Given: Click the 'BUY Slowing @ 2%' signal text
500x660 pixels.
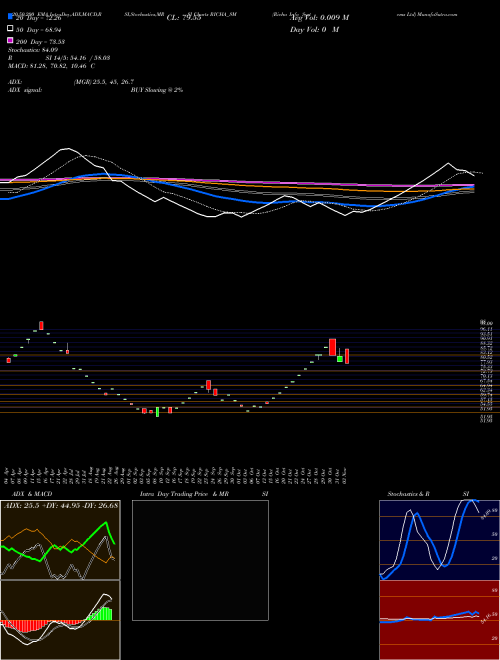Looking at the screenshot, I should (x=157, y=90).
